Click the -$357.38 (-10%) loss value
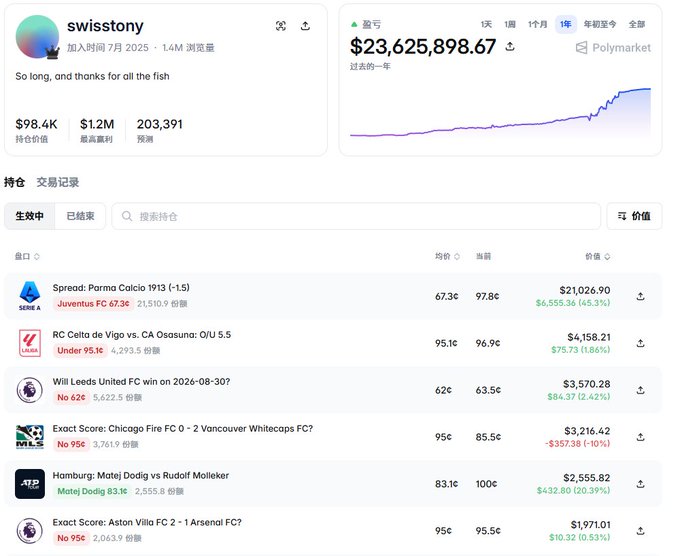Screen dimensions: 680x556 pos(577,444)
